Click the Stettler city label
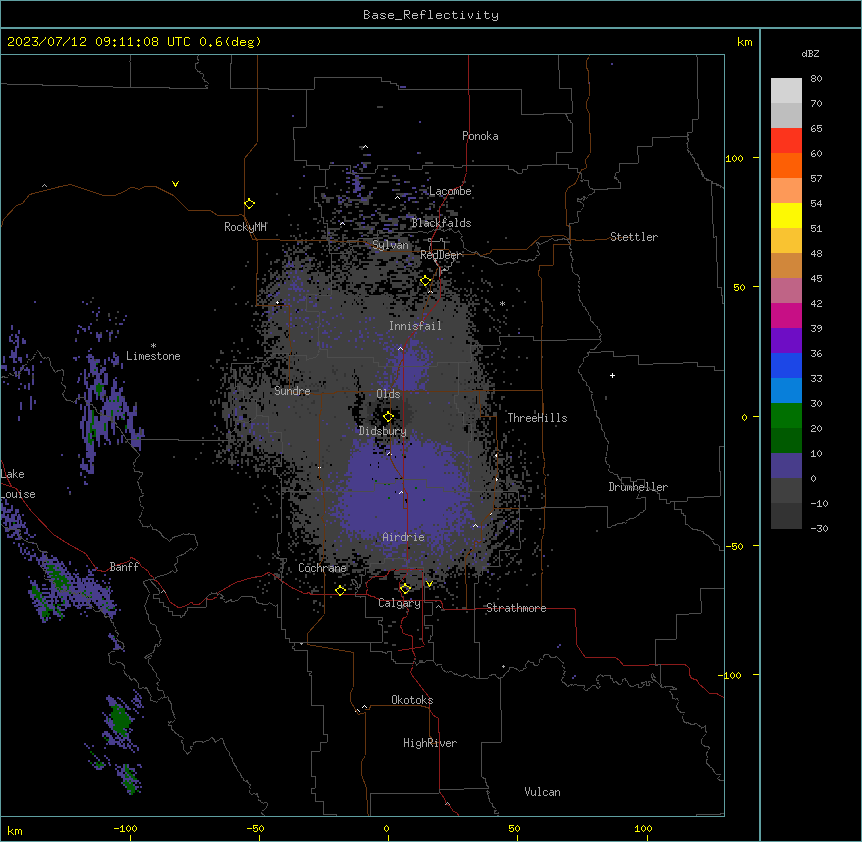862x842 pixels. point(634,237)
